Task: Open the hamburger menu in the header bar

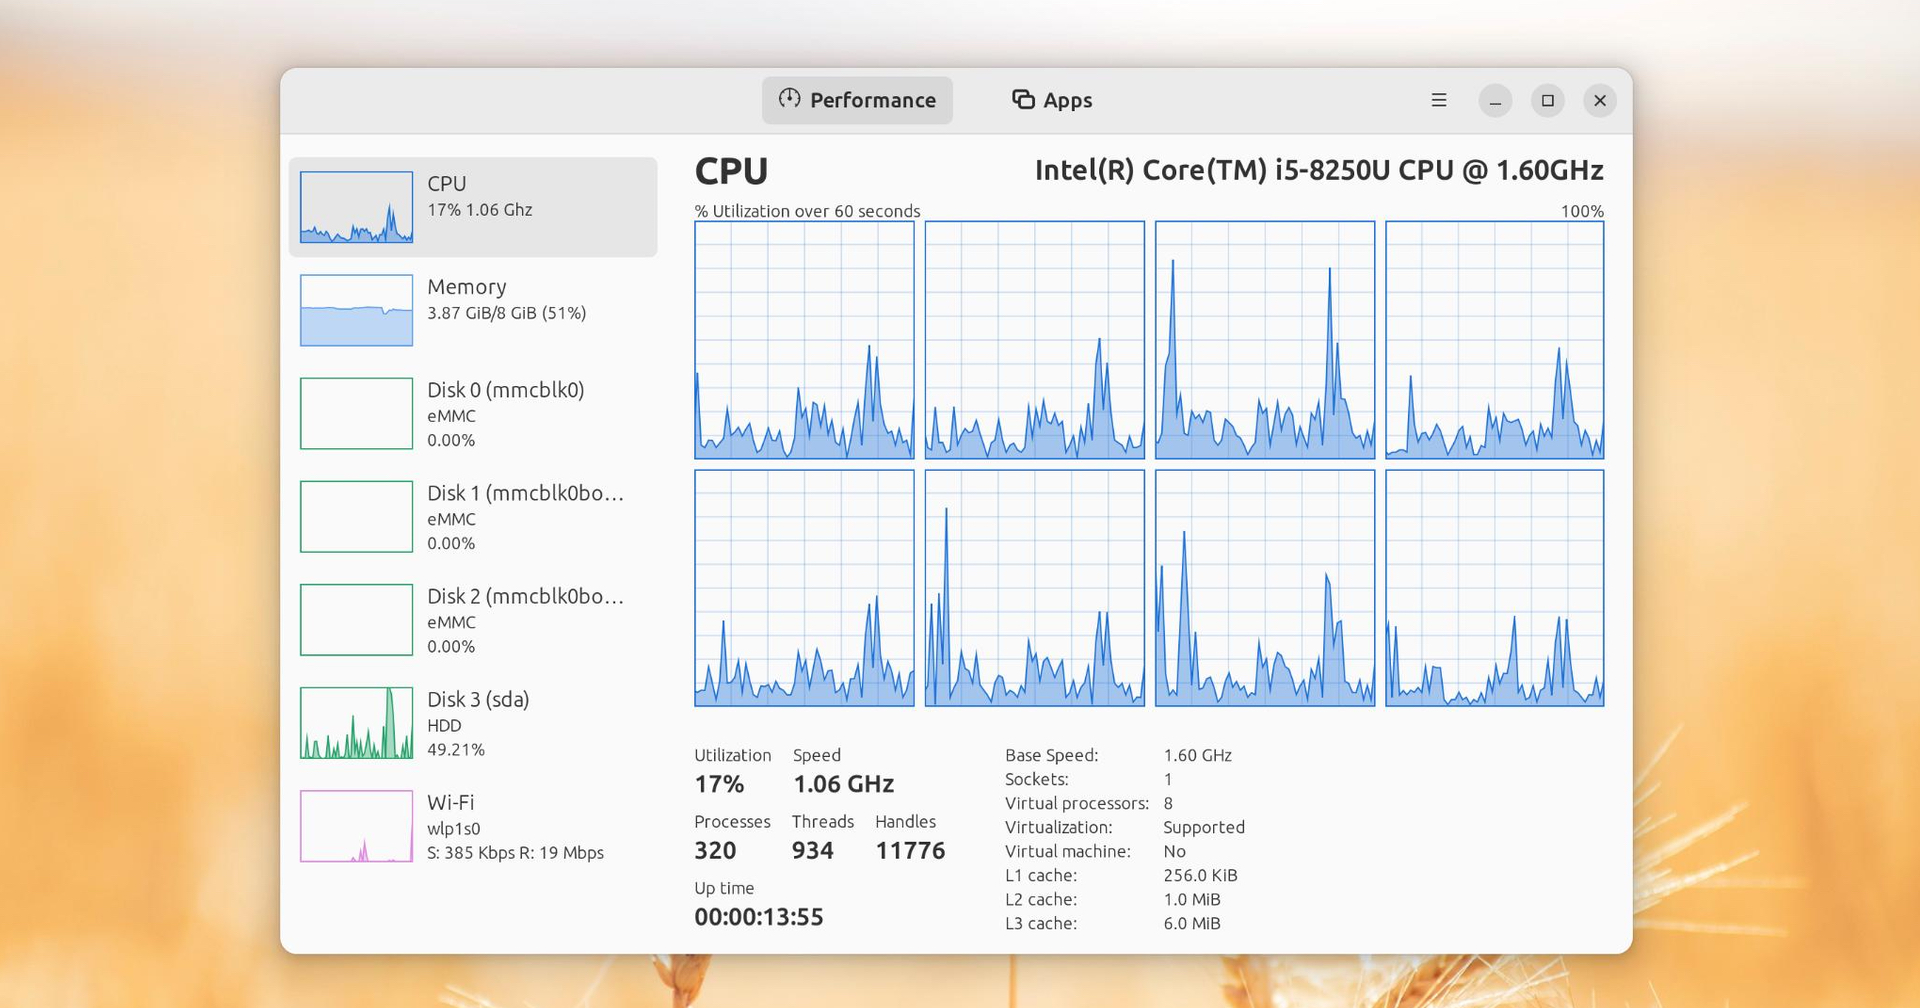Action: coord(1439,100)
